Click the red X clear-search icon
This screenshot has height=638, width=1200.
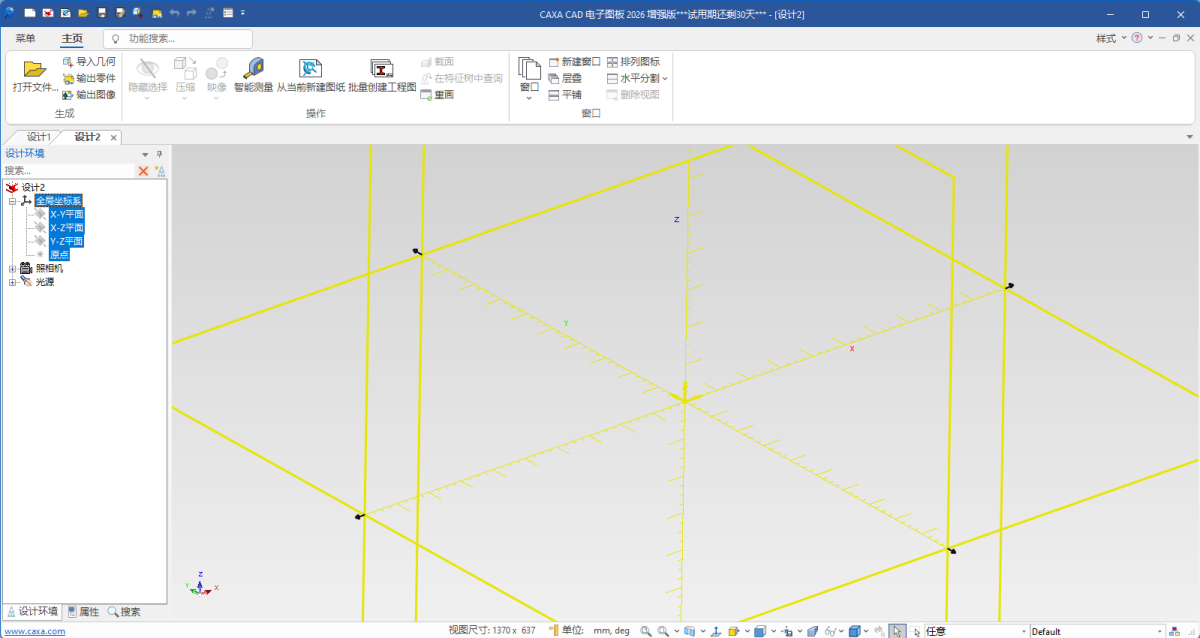(143, 171)
